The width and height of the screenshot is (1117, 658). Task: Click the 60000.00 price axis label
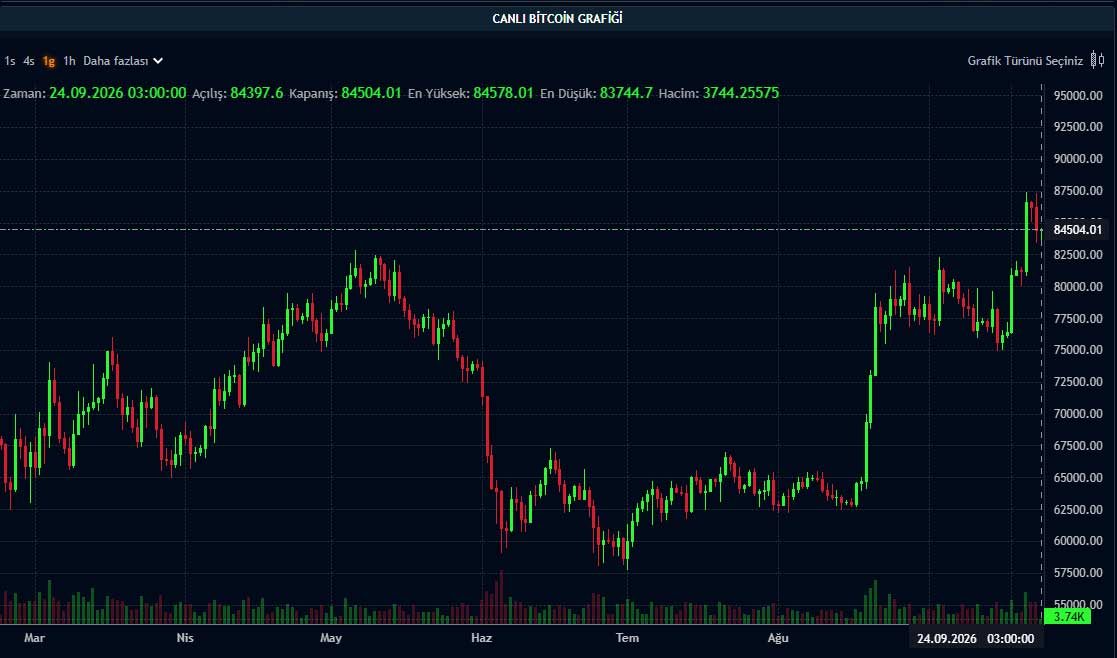click(x=1079, y=540)
